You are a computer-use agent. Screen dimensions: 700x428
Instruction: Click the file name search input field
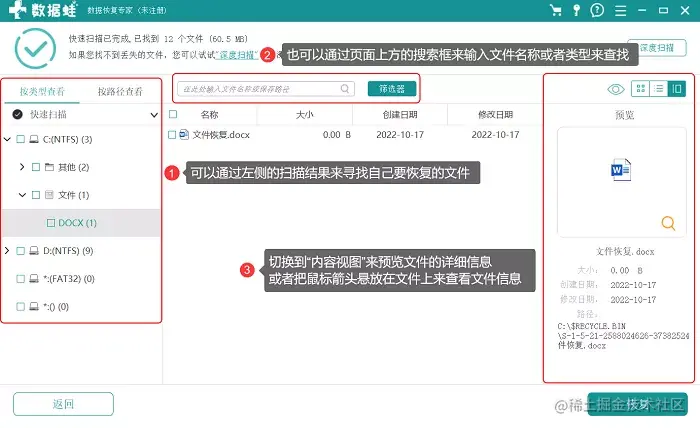pyautogui.click(x=266, y=89)
